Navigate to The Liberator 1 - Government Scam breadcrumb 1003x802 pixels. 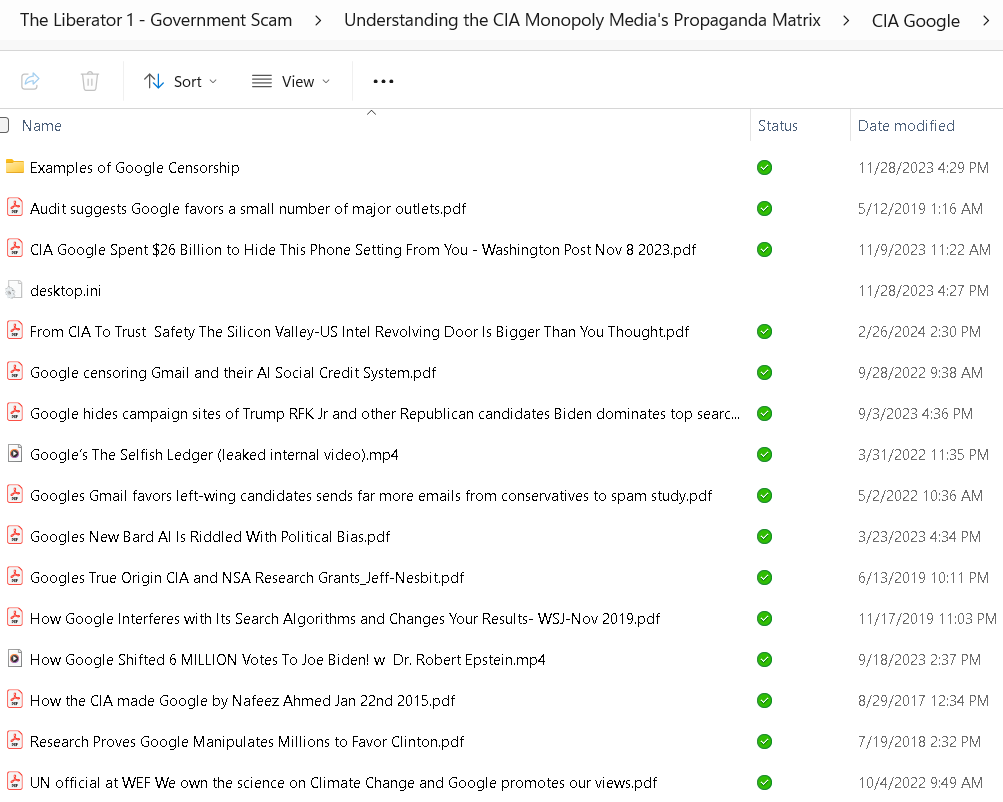coord(156,20)
